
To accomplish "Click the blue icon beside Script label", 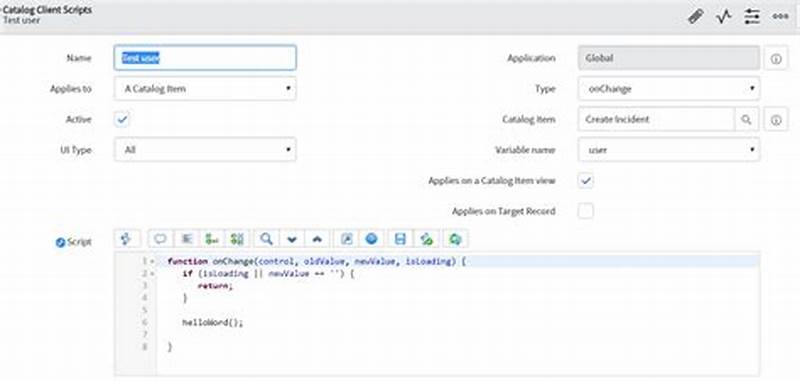I will click(60, 242).
